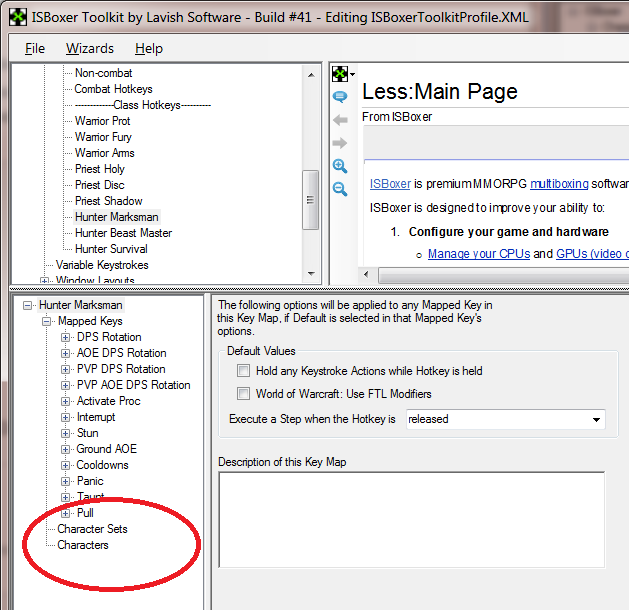Enable Hold any Keystroke Actions while Hotkey is held
Screen dimensions: 629x610
[x=243, y=371]
